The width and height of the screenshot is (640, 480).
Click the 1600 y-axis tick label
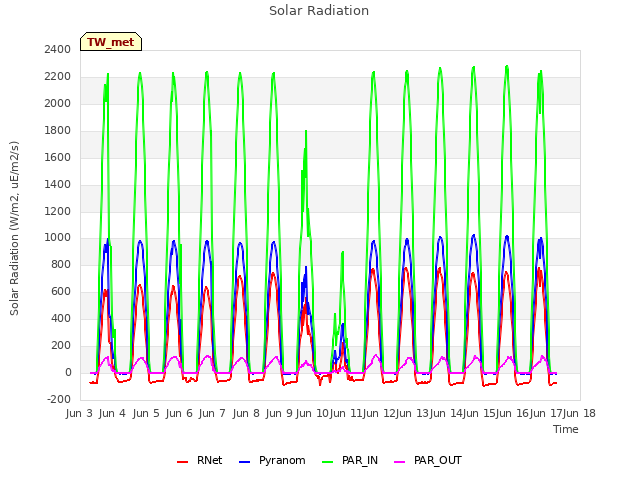point(58,157)
